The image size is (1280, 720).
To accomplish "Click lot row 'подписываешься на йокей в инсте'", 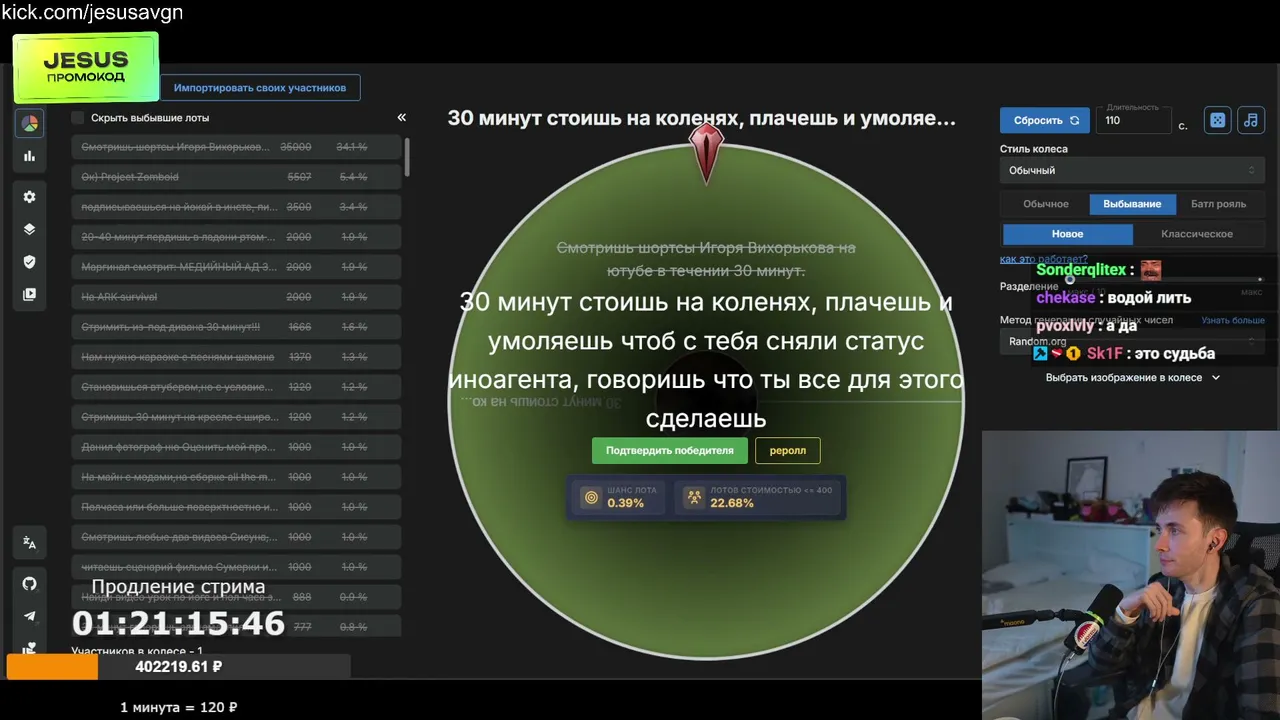I will pos(236,207).
